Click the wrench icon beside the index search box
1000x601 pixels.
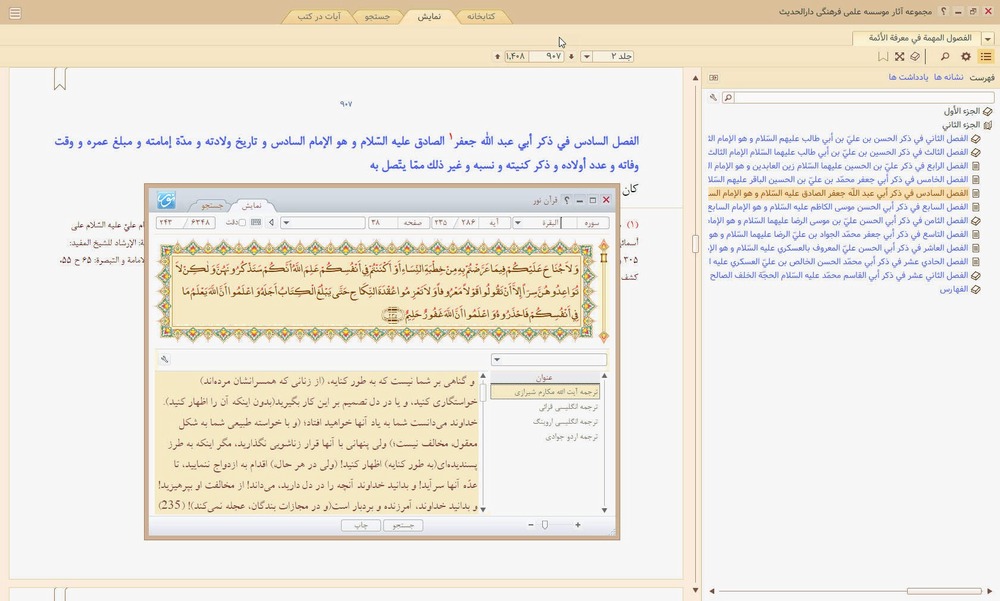point(713,97)
